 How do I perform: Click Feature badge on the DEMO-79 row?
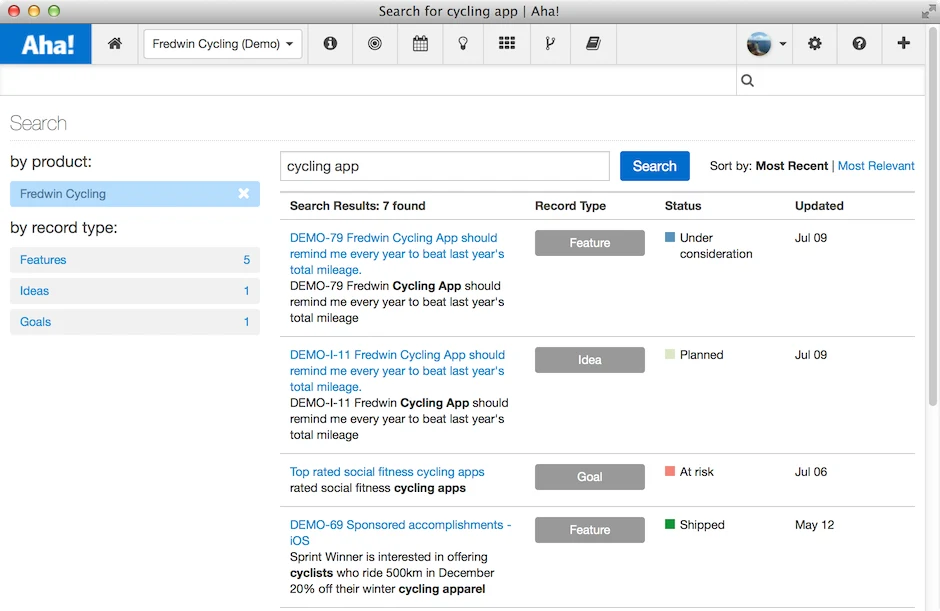(590, 243)
